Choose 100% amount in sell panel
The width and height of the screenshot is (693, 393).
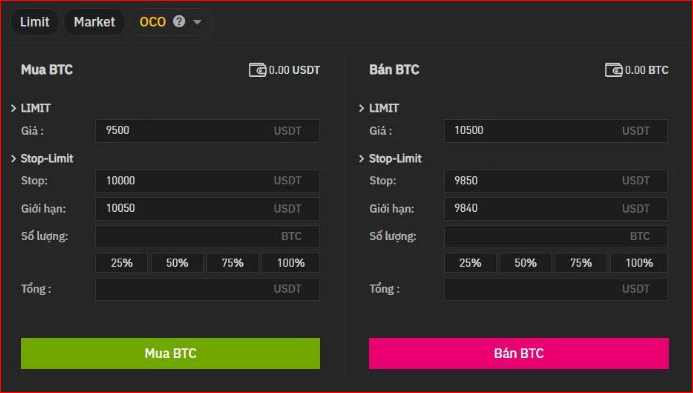tap(639, 263)
